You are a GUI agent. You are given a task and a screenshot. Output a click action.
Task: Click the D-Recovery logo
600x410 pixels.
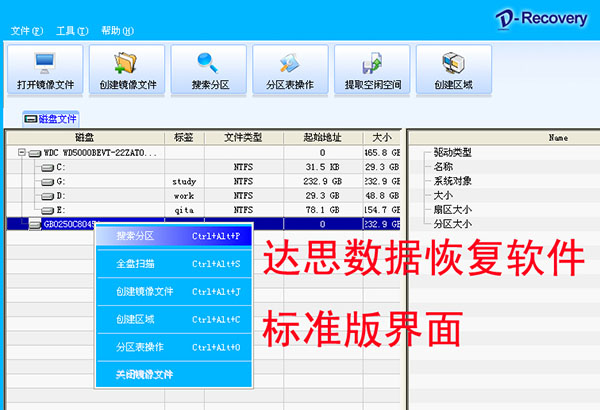541,19
